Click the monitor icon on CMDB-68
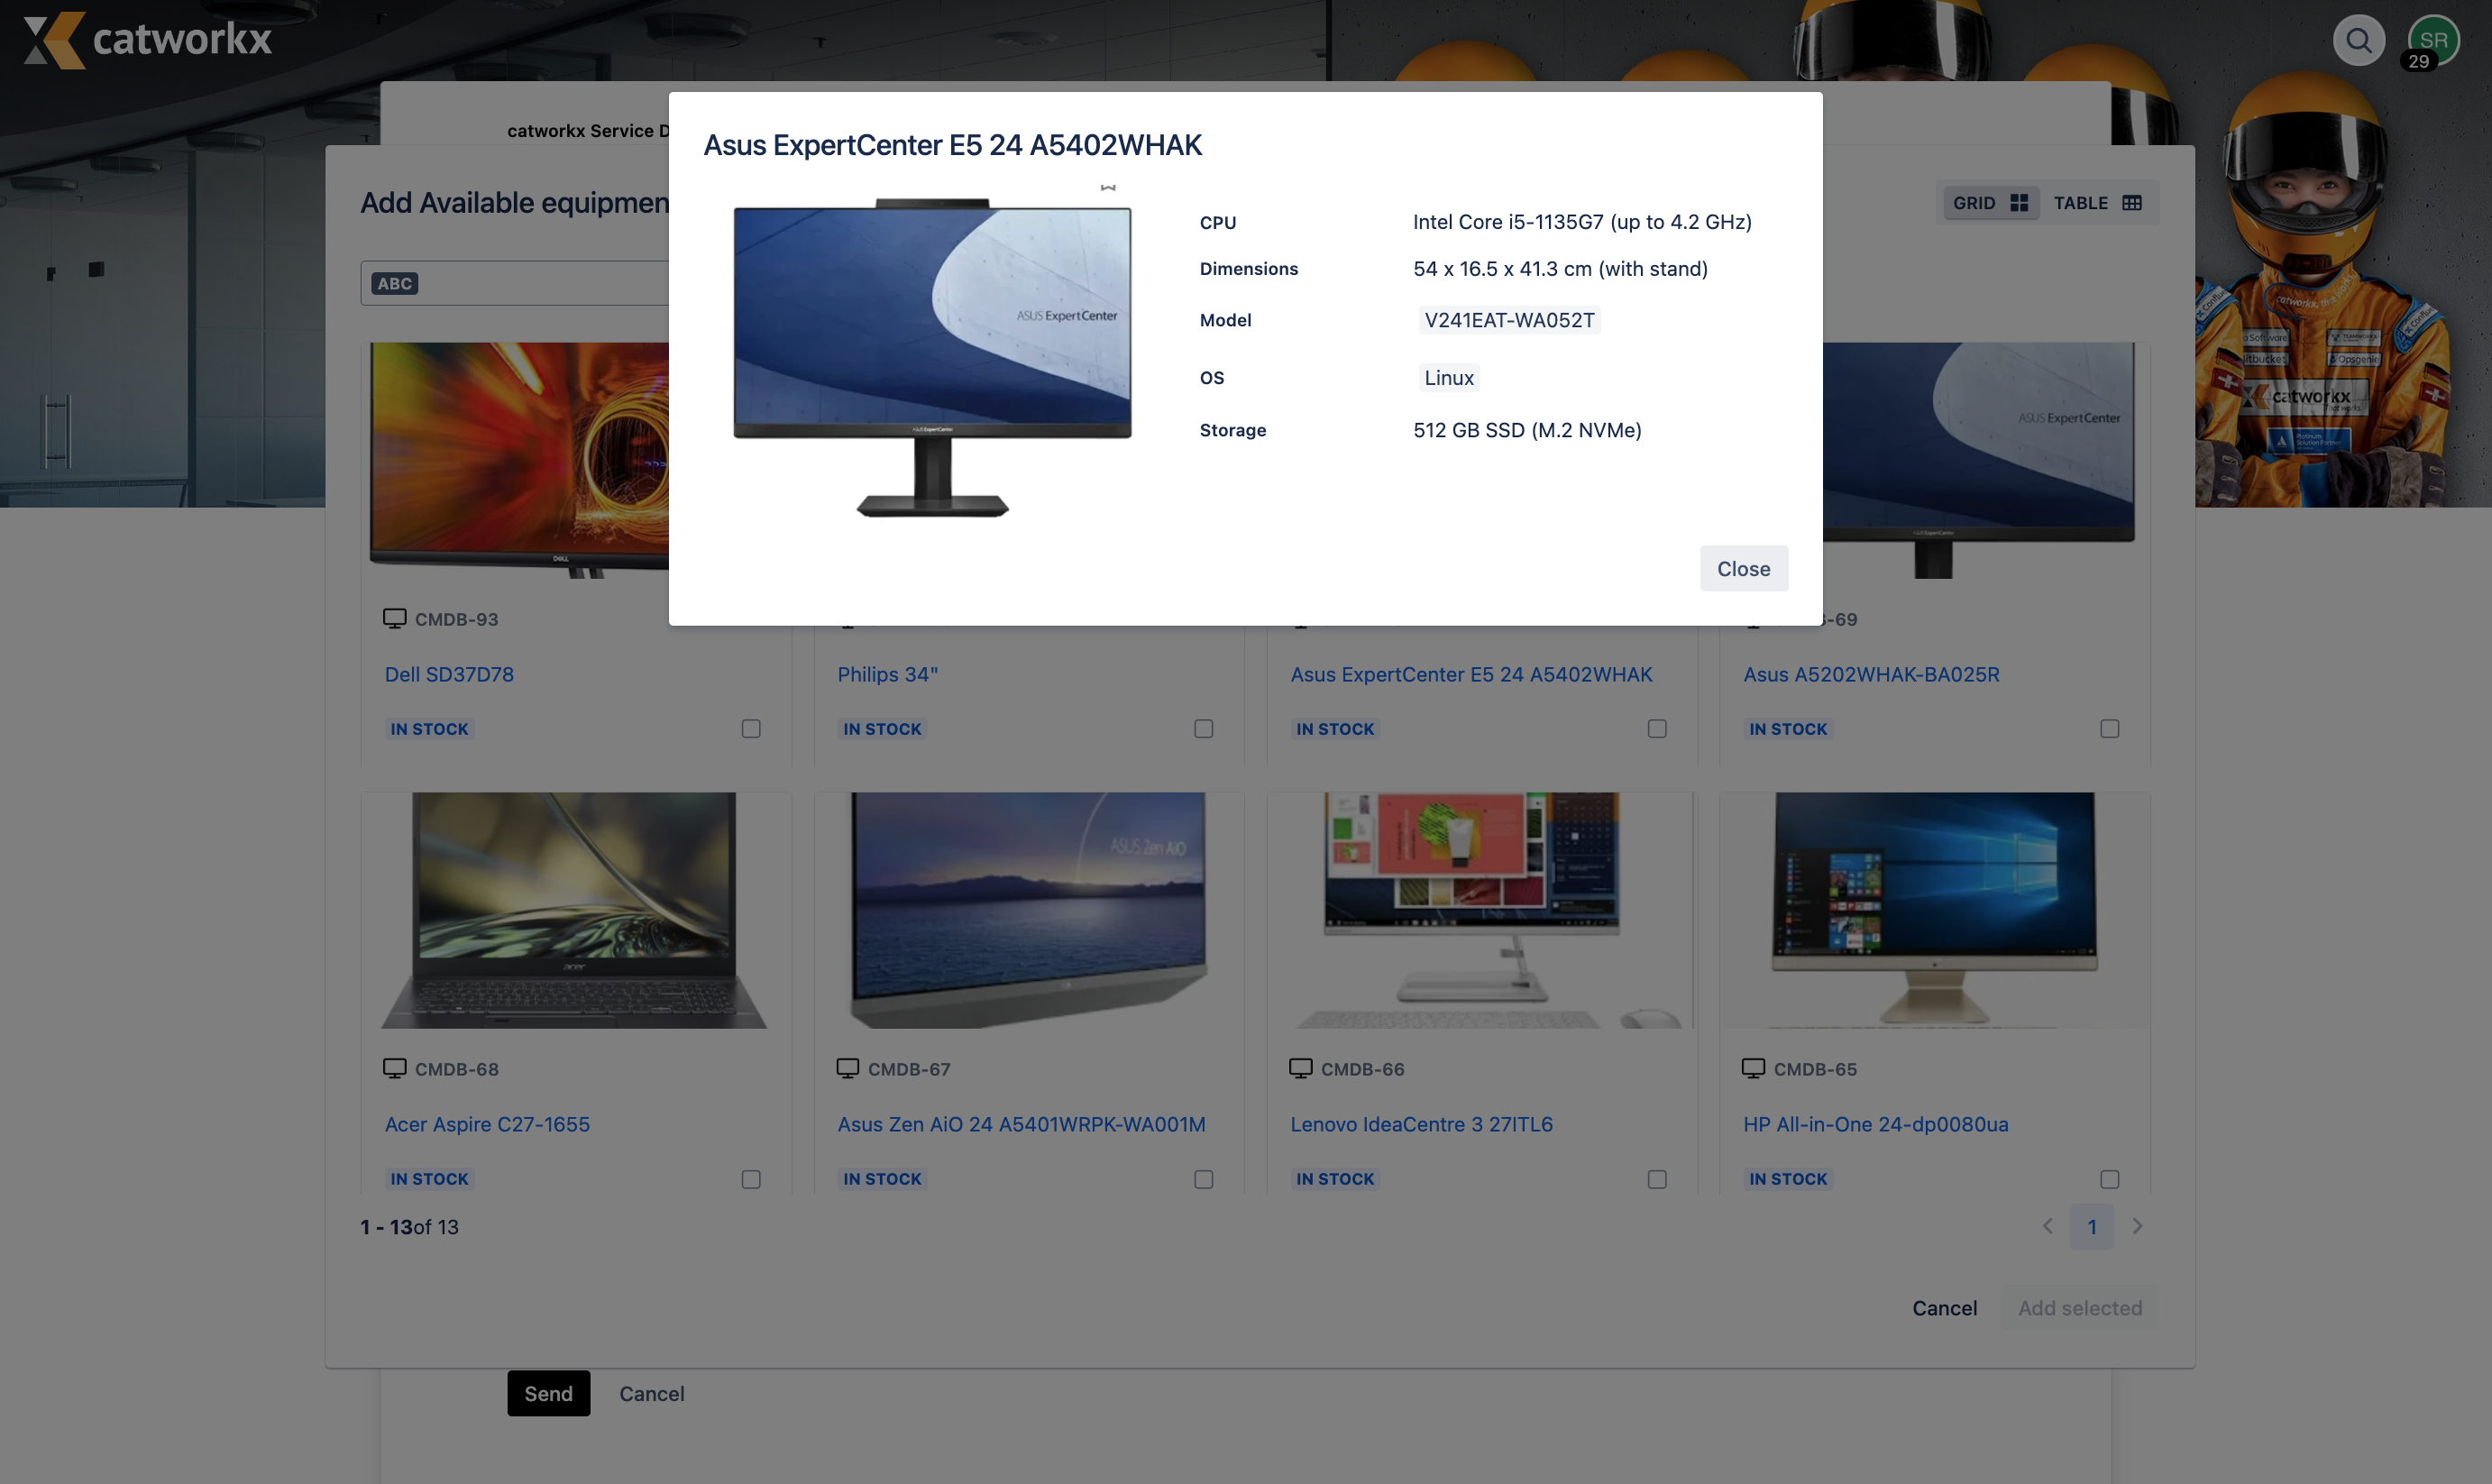Image resolution: width=2492 pixels, height=1484 pixels. click(x=392, y=1069)
